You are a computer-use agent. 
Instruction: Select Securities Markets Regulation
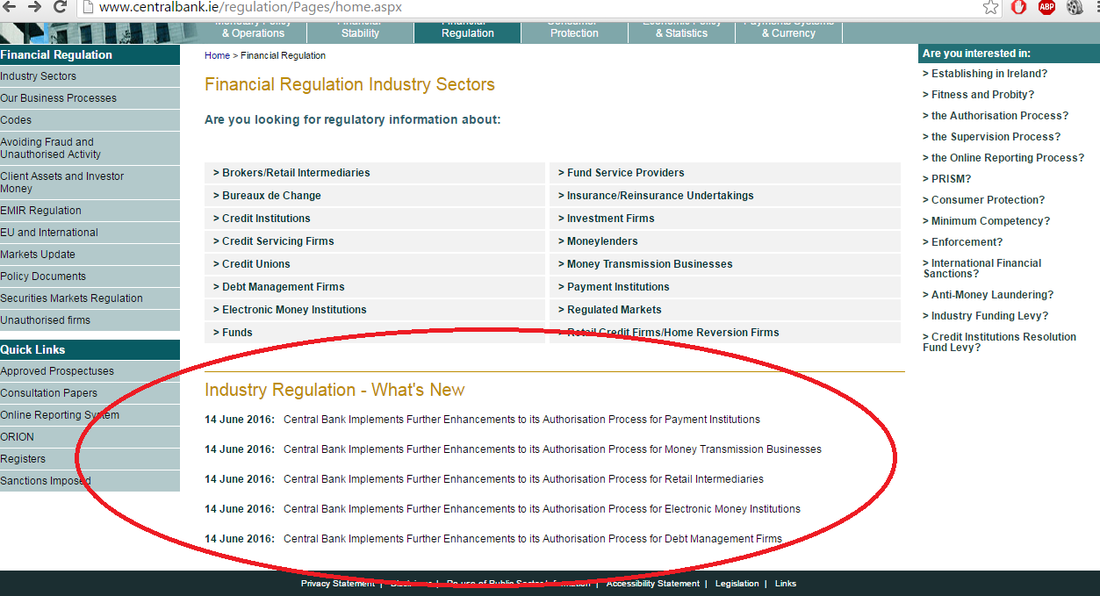(90, 298)
